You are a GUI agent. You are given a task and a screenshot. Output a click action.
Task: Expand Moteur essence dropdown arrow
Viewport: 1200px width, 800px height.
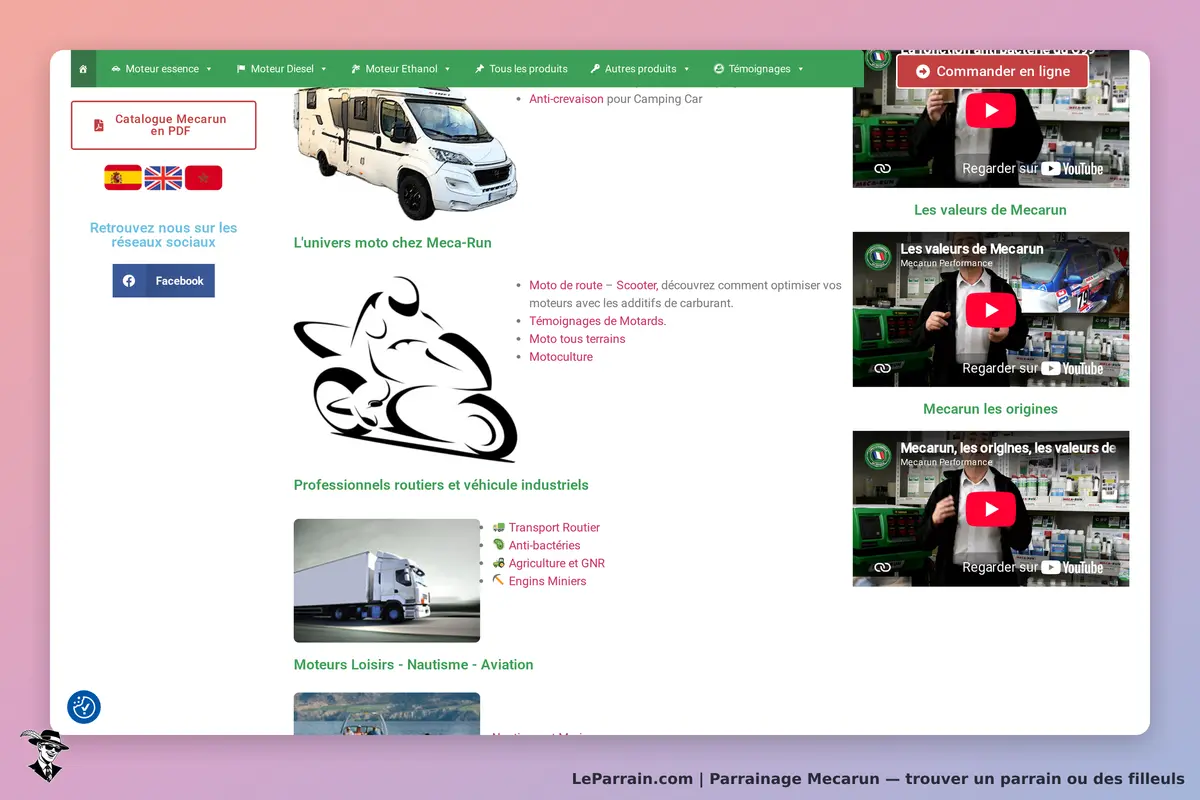209,69
